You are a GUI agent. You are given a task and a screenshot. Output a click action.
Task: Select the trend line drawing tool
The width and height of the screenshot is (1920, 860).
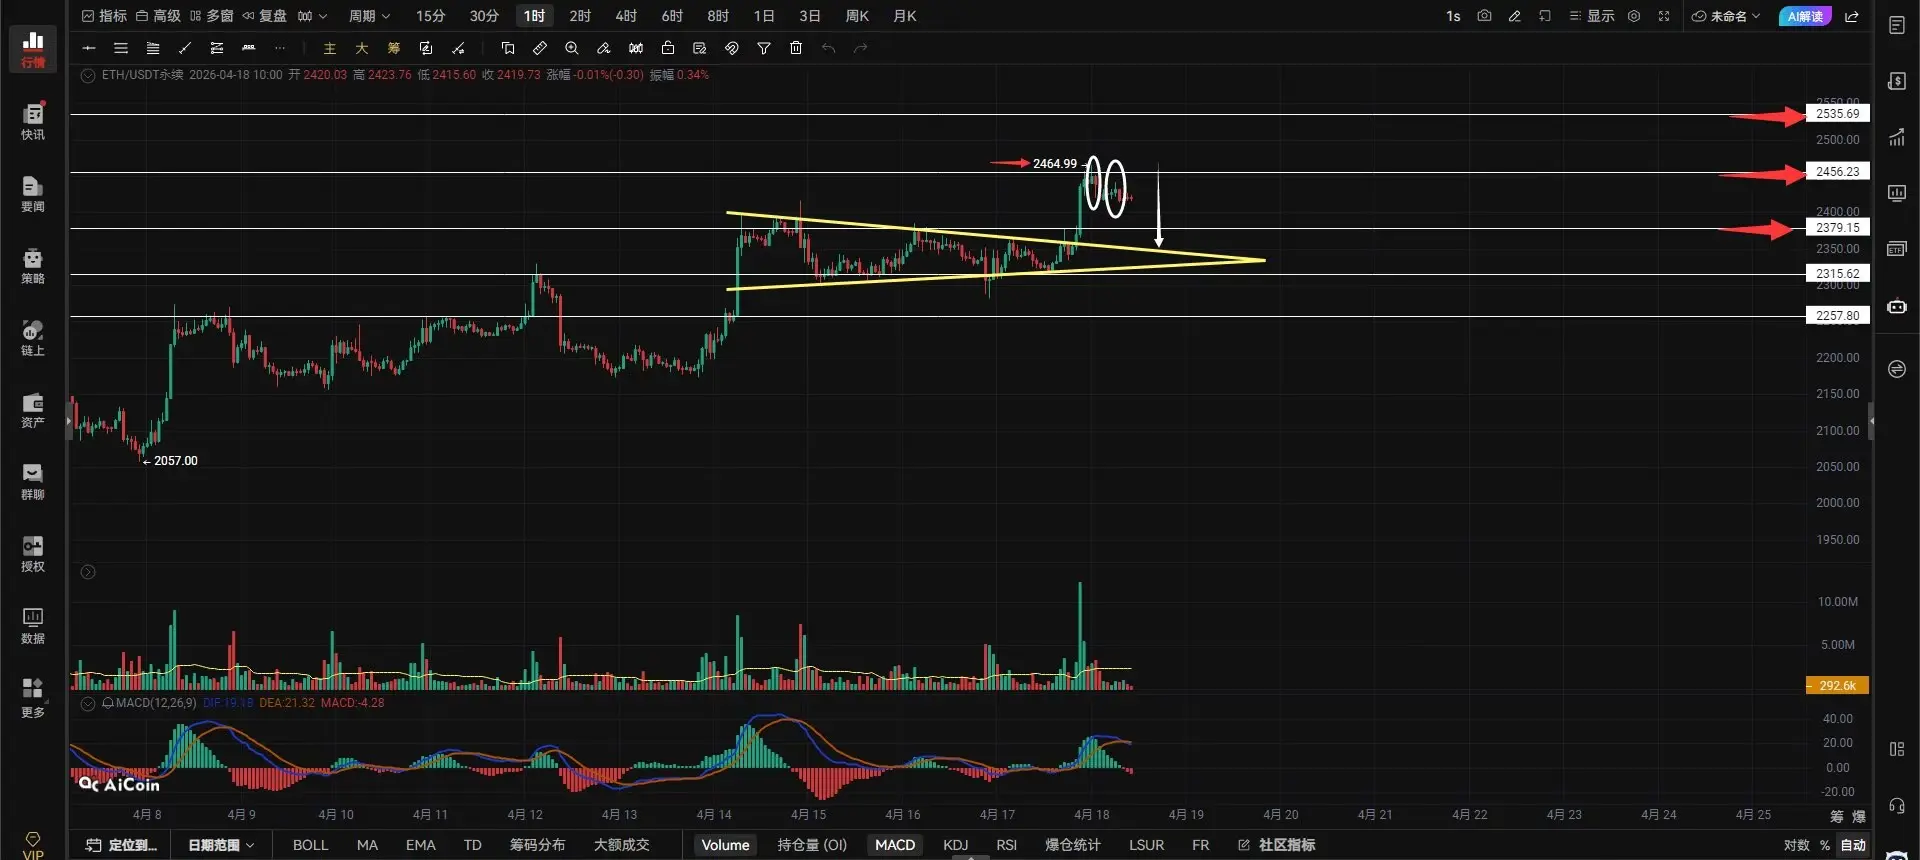point(185,48)
